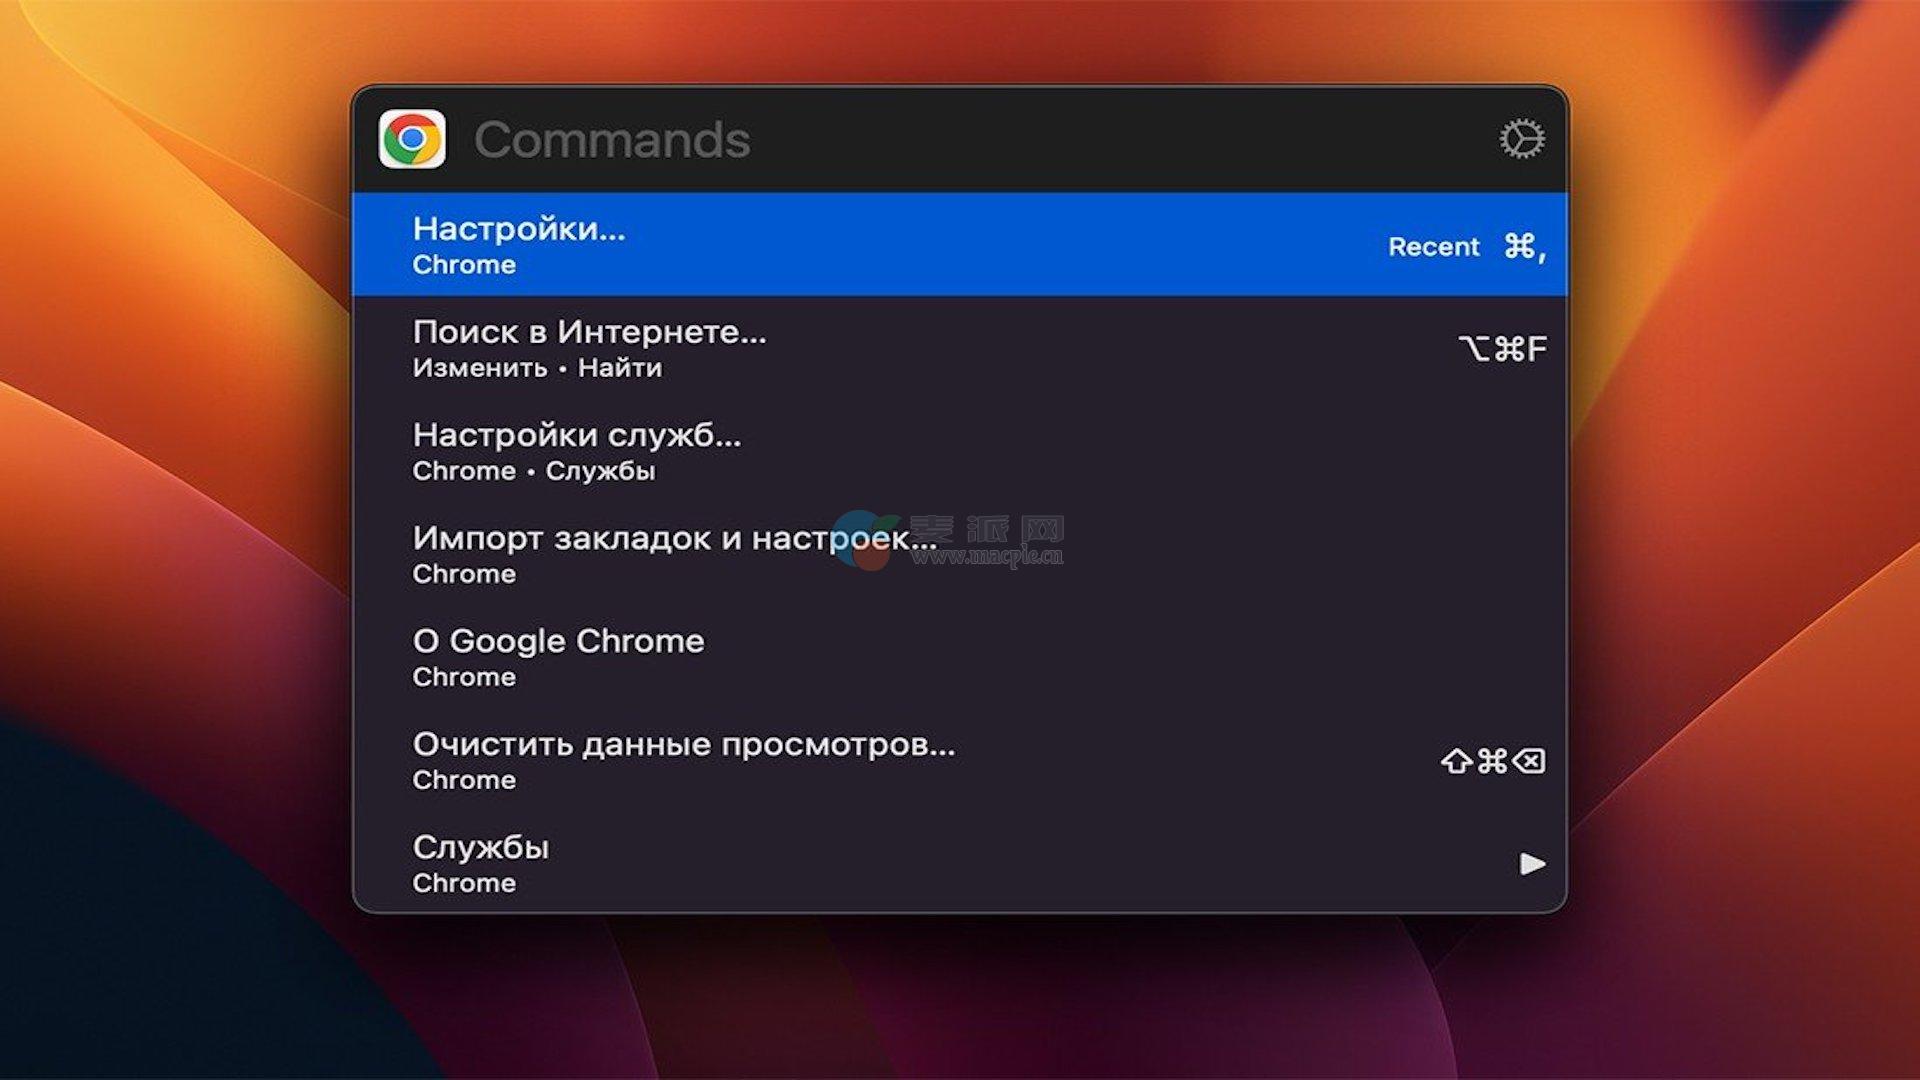The image size is (1920, 1080).
Task: Click the Chrome • Службы subtitle
Action: tap(534, 471)
